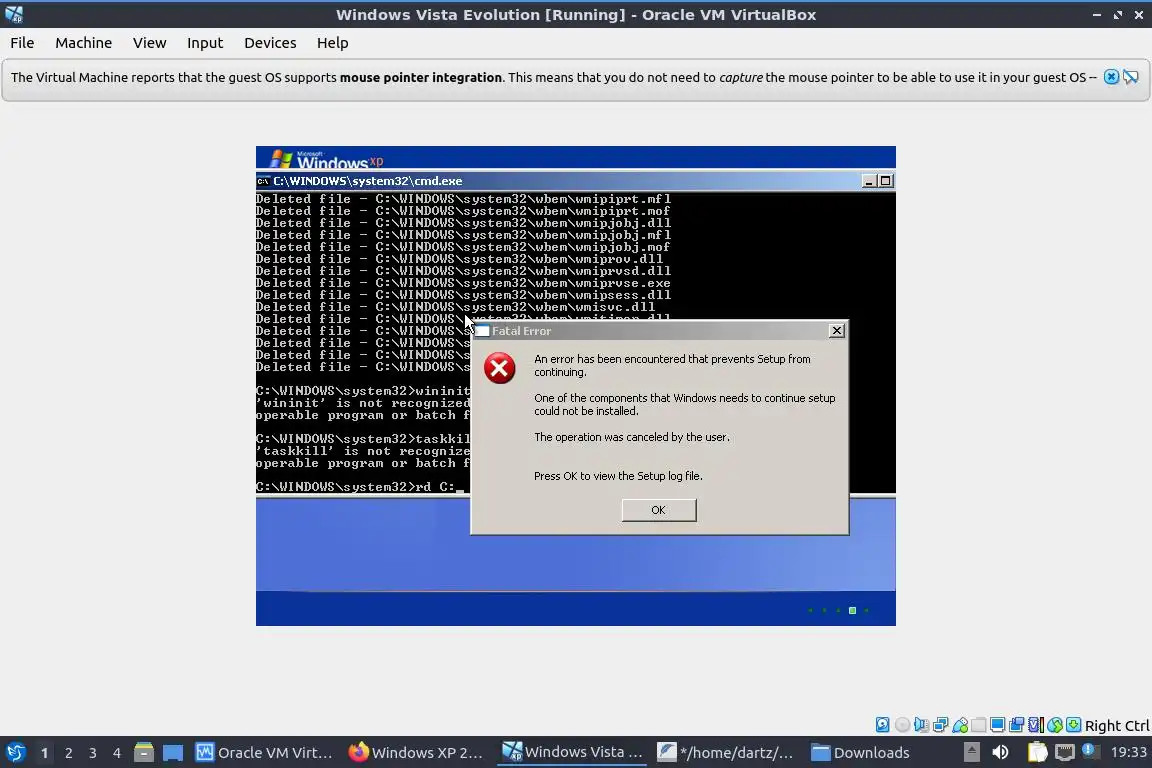Click the cmd.exe window title bar icon
This screenshot has width=1152, height=768.
click(262, 181)
